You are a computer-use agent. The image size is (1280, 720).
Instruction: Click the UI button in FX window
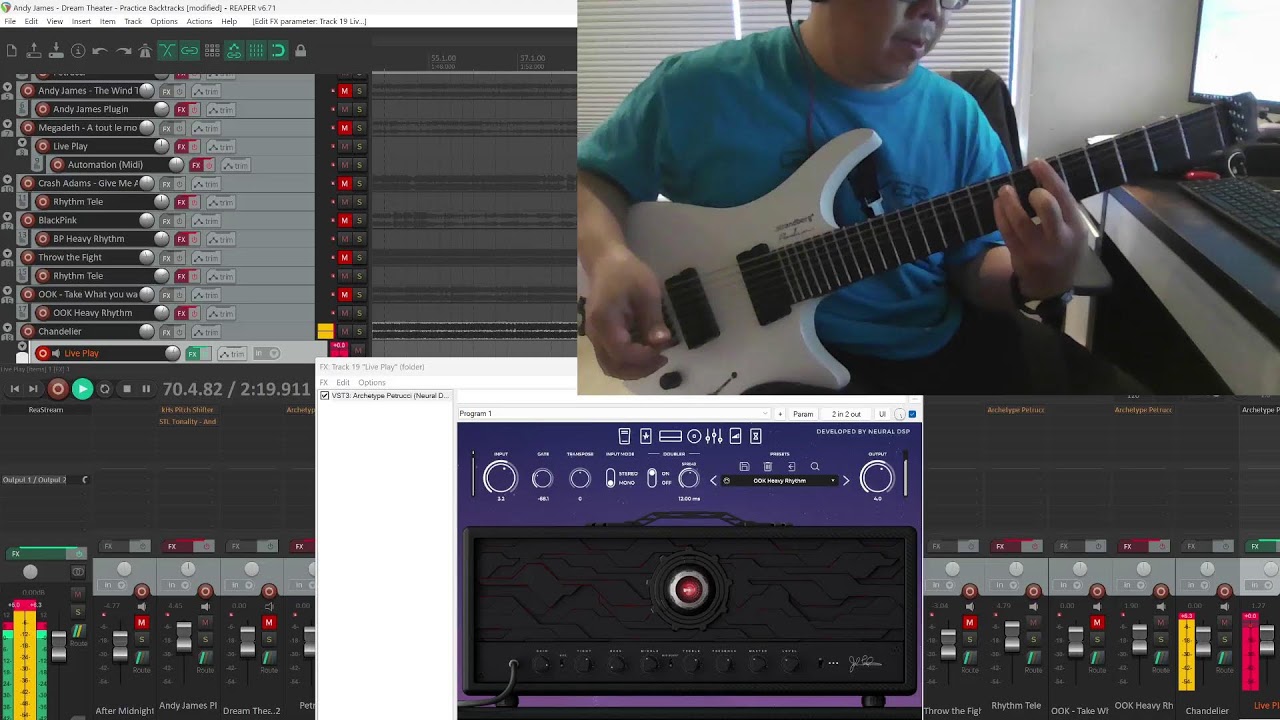click(882, 414)
